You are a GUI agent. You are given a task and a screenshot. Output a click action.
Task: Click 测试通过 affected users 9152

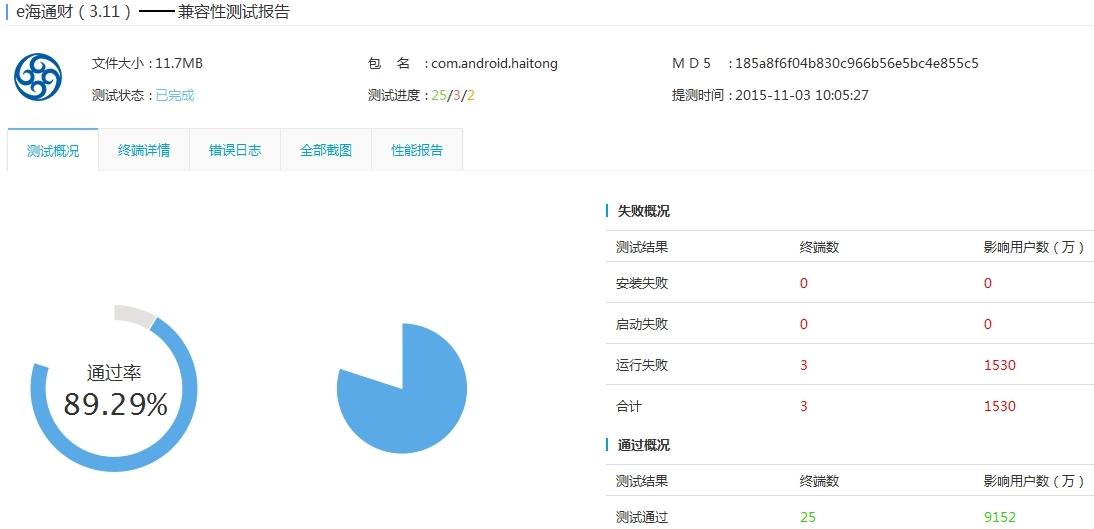[x=999, y=517]
